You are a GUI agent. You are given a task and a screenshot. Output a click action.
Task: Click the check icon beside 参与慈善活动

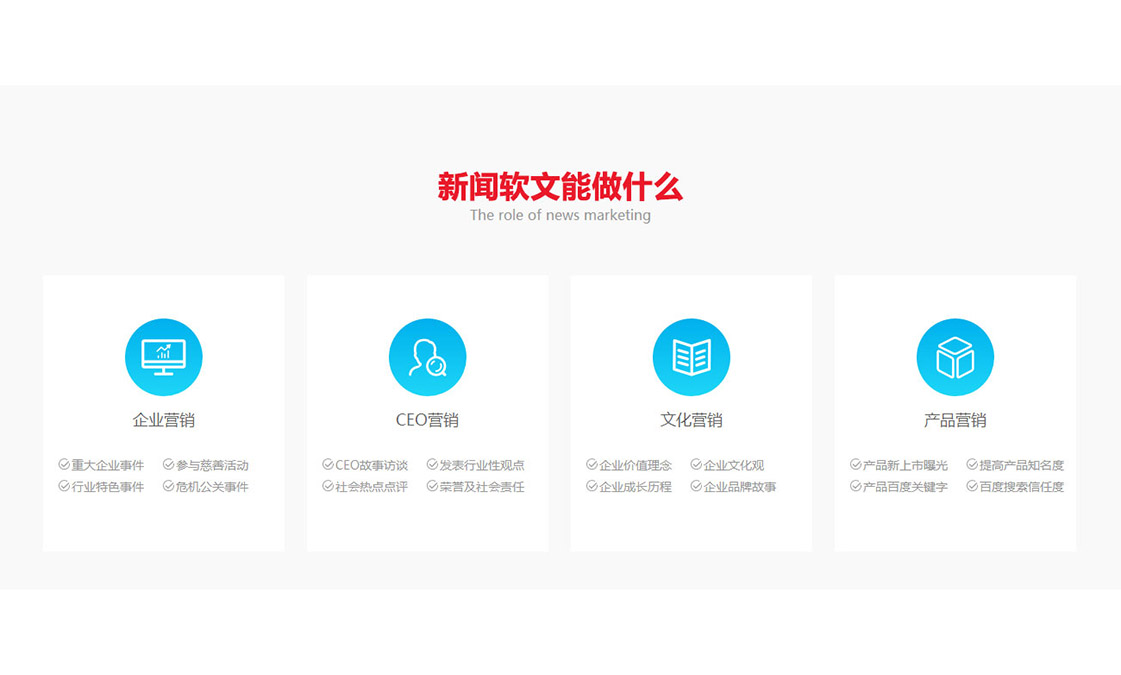point(168,465)
